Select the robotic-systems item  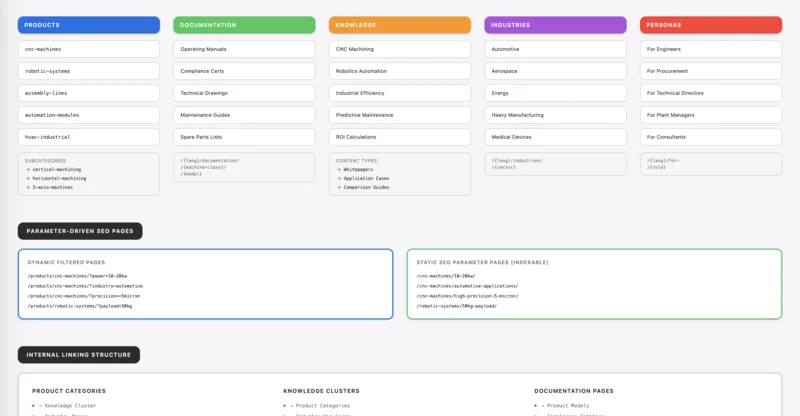(89, 71)
